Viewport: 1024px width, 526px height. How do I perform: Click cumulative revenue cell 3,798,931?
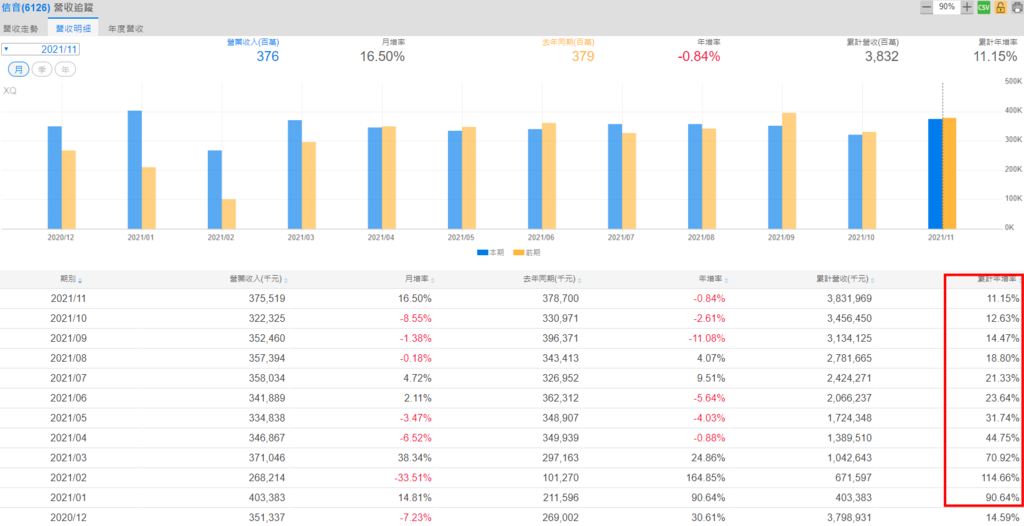[x=849, y=518]
